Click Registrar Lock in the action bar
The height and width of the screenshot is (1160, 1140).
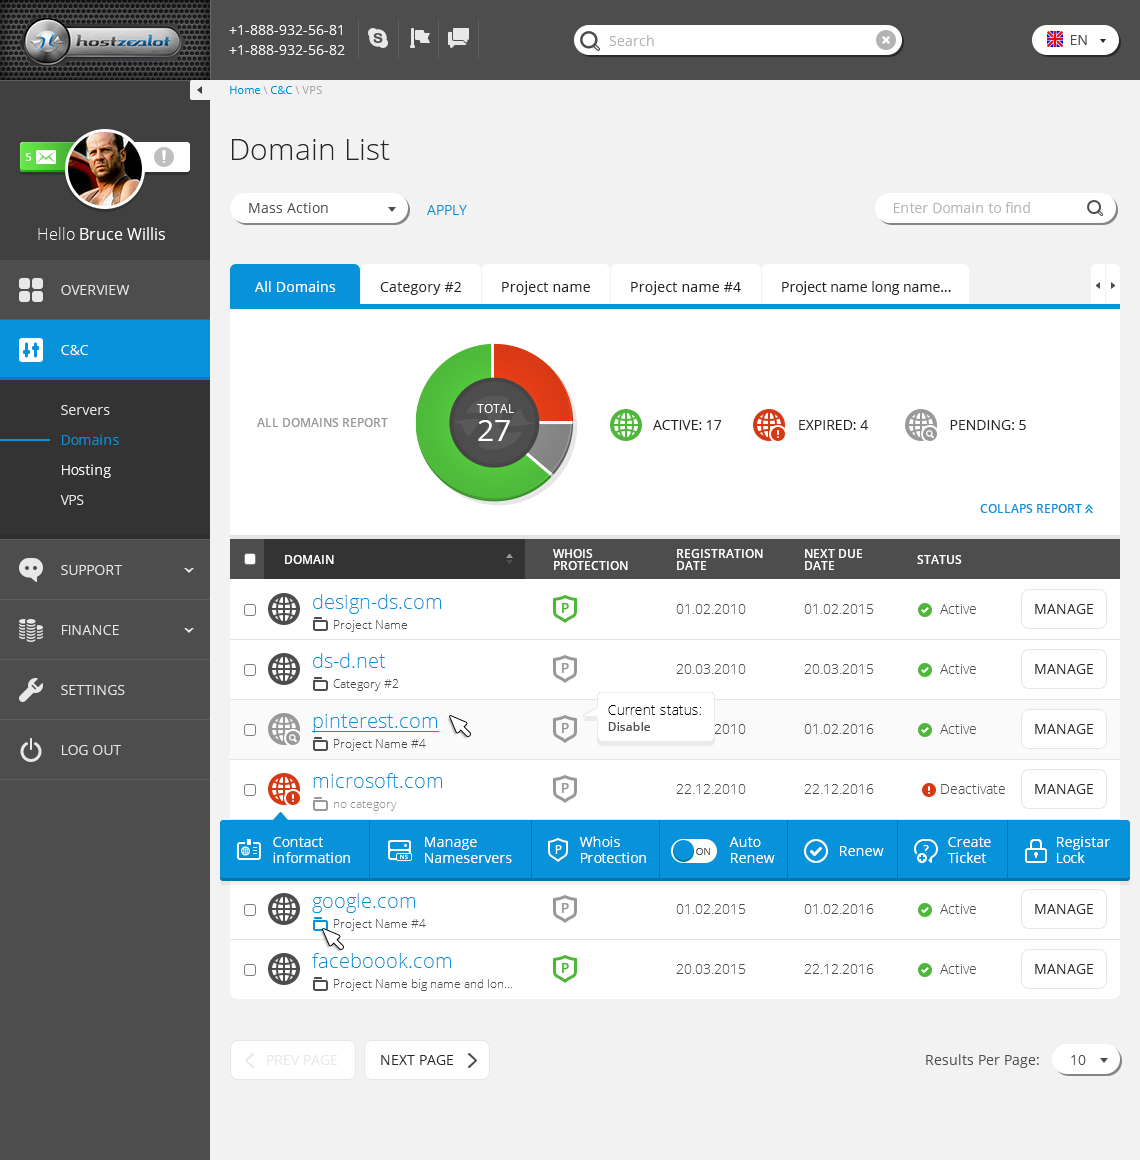coord(1068,850)
